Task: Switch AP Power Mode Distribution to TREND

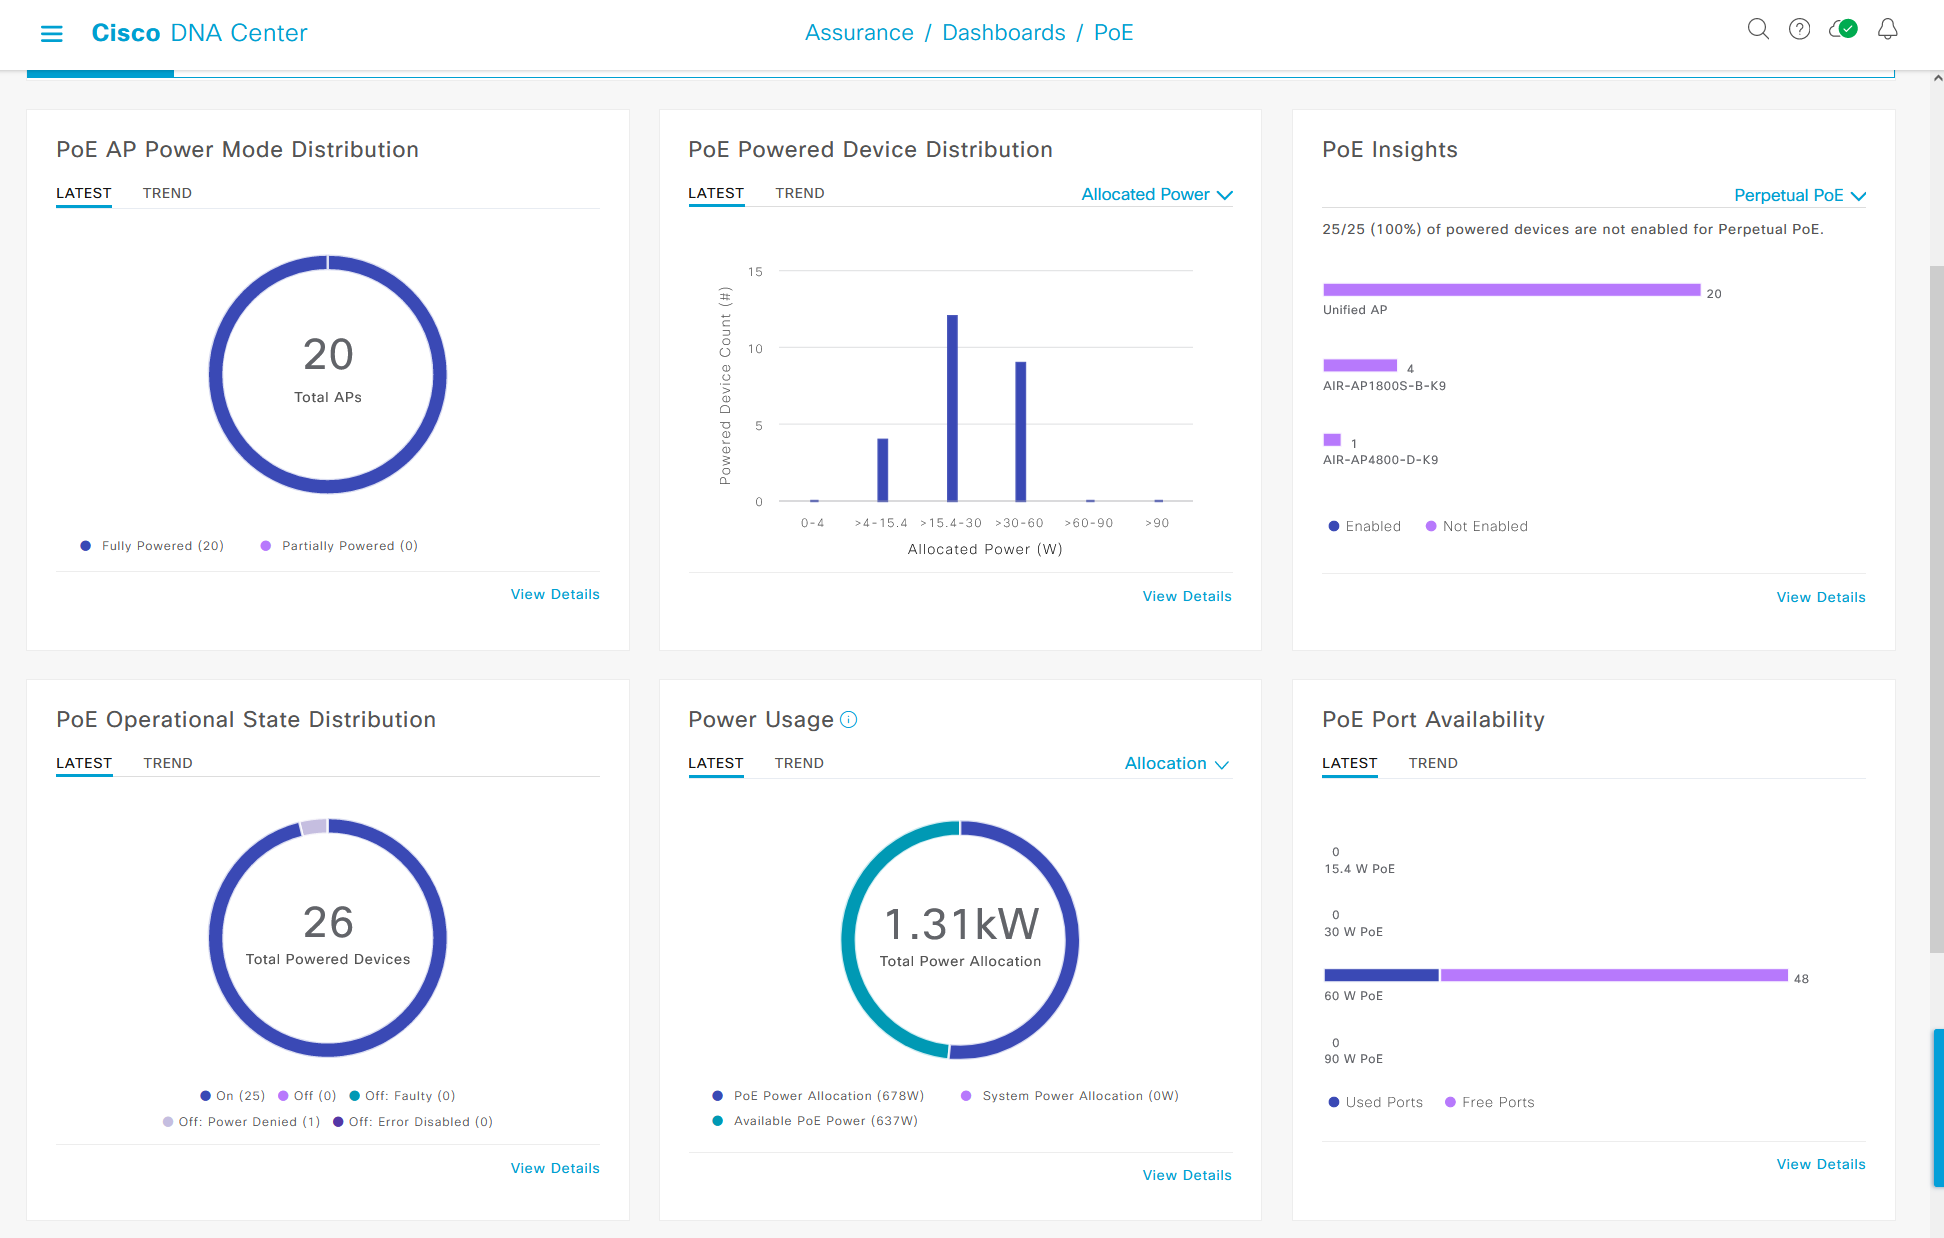Action: pos(167,193)
